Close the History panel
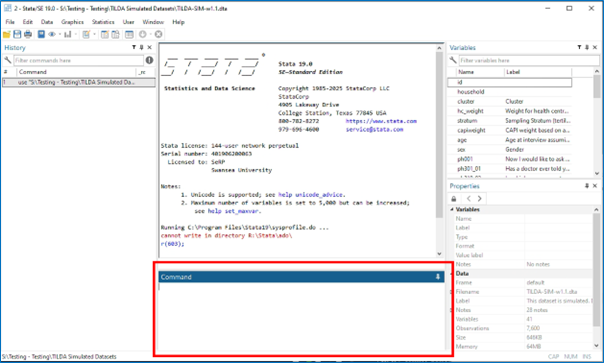This screenshot has width=604, height=363. [149, 47]
